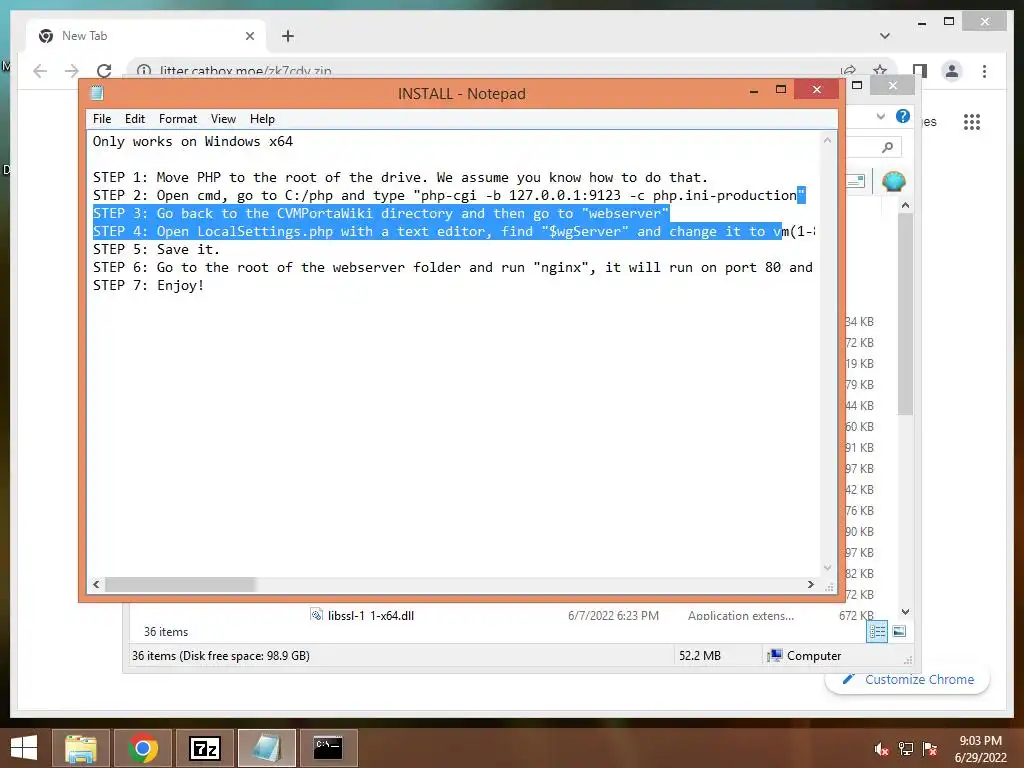Open the Windows Start button

pos(24,748)
